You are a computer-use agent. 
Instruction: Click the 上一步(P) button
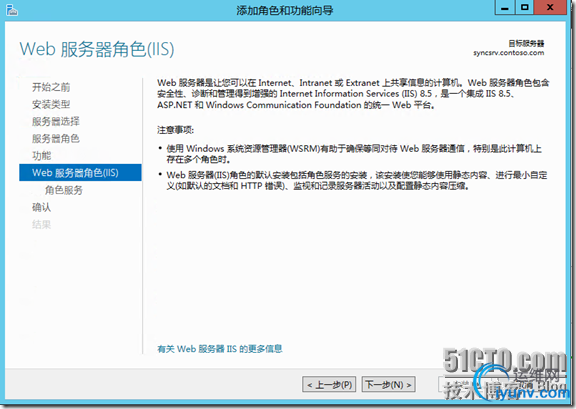tap(329, 384)
